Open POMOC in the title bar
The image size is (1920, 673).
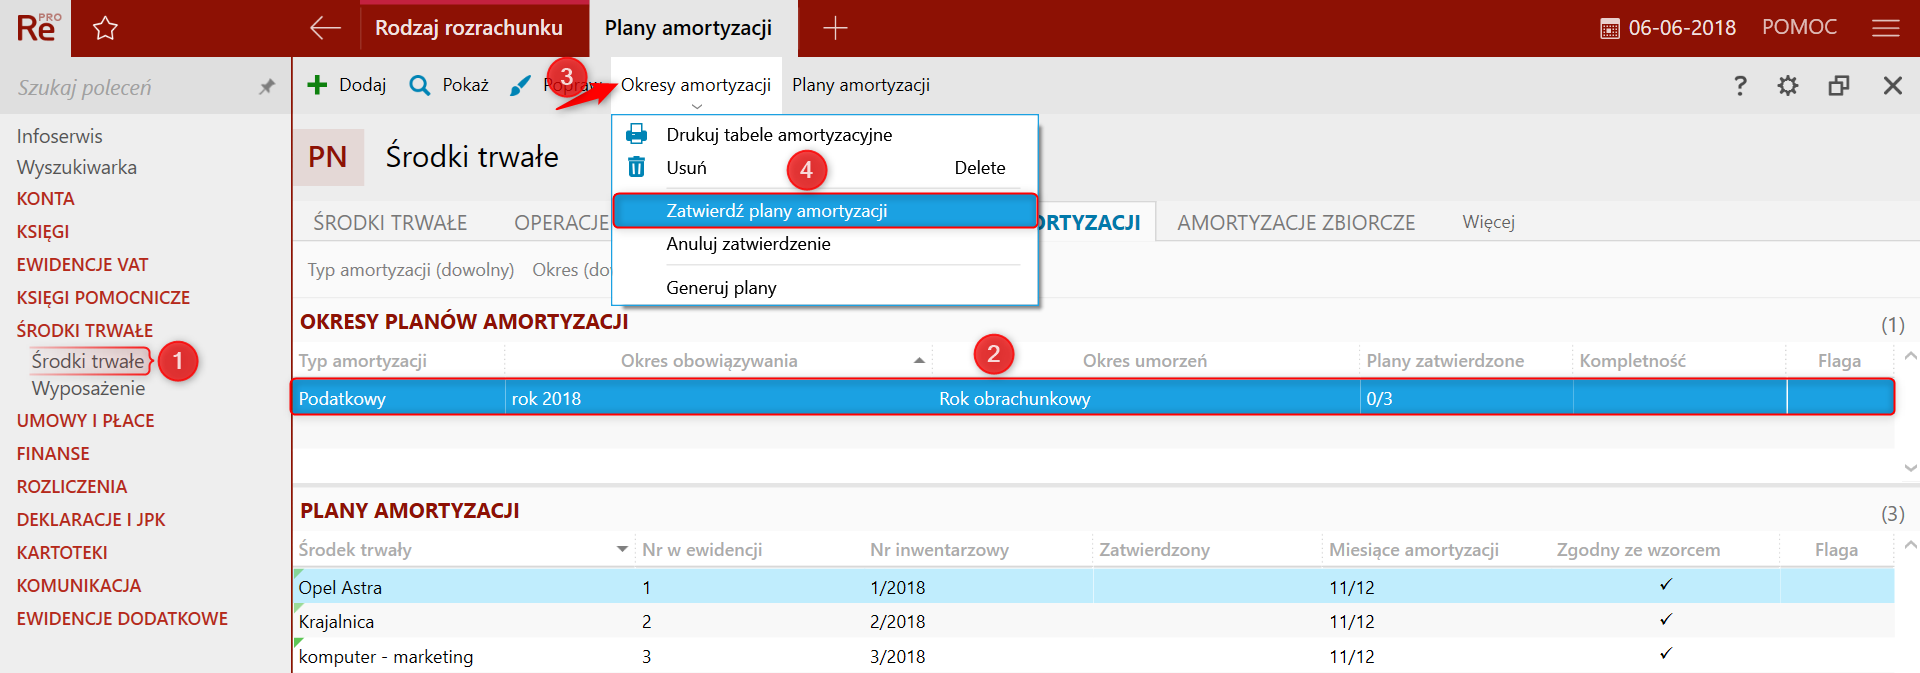coord(1799,27)
